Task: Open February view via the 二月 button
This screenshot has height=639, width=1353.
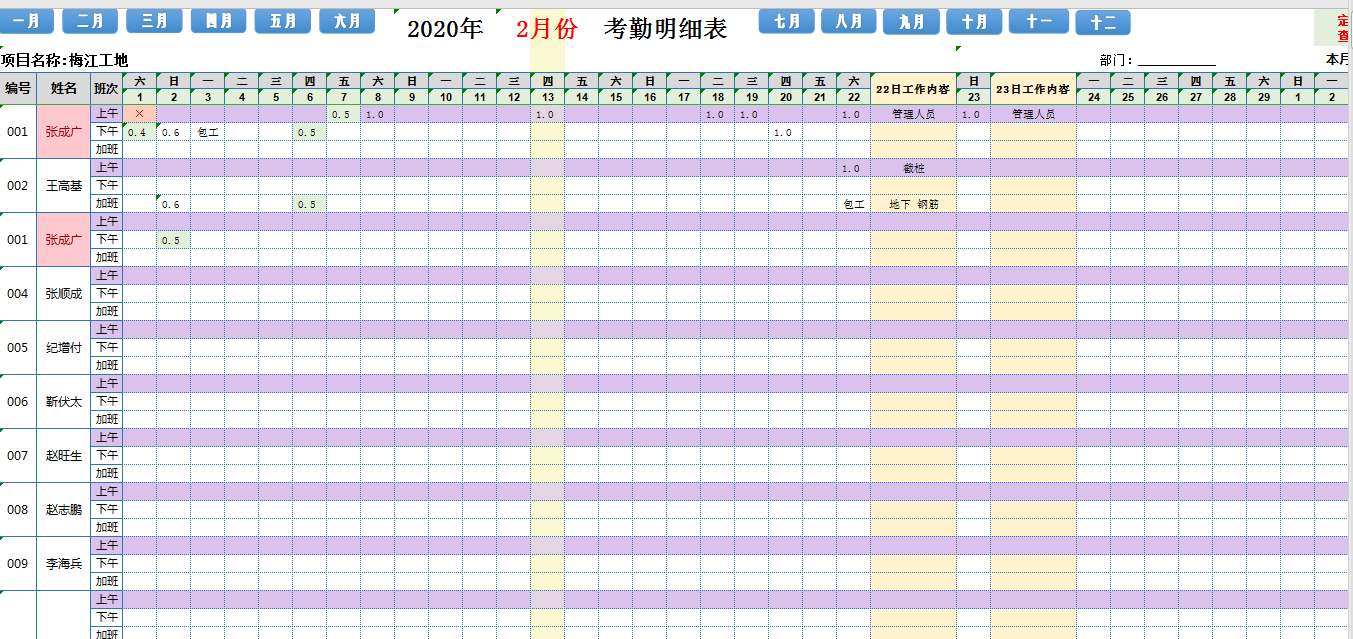Action: coord(90,20)
